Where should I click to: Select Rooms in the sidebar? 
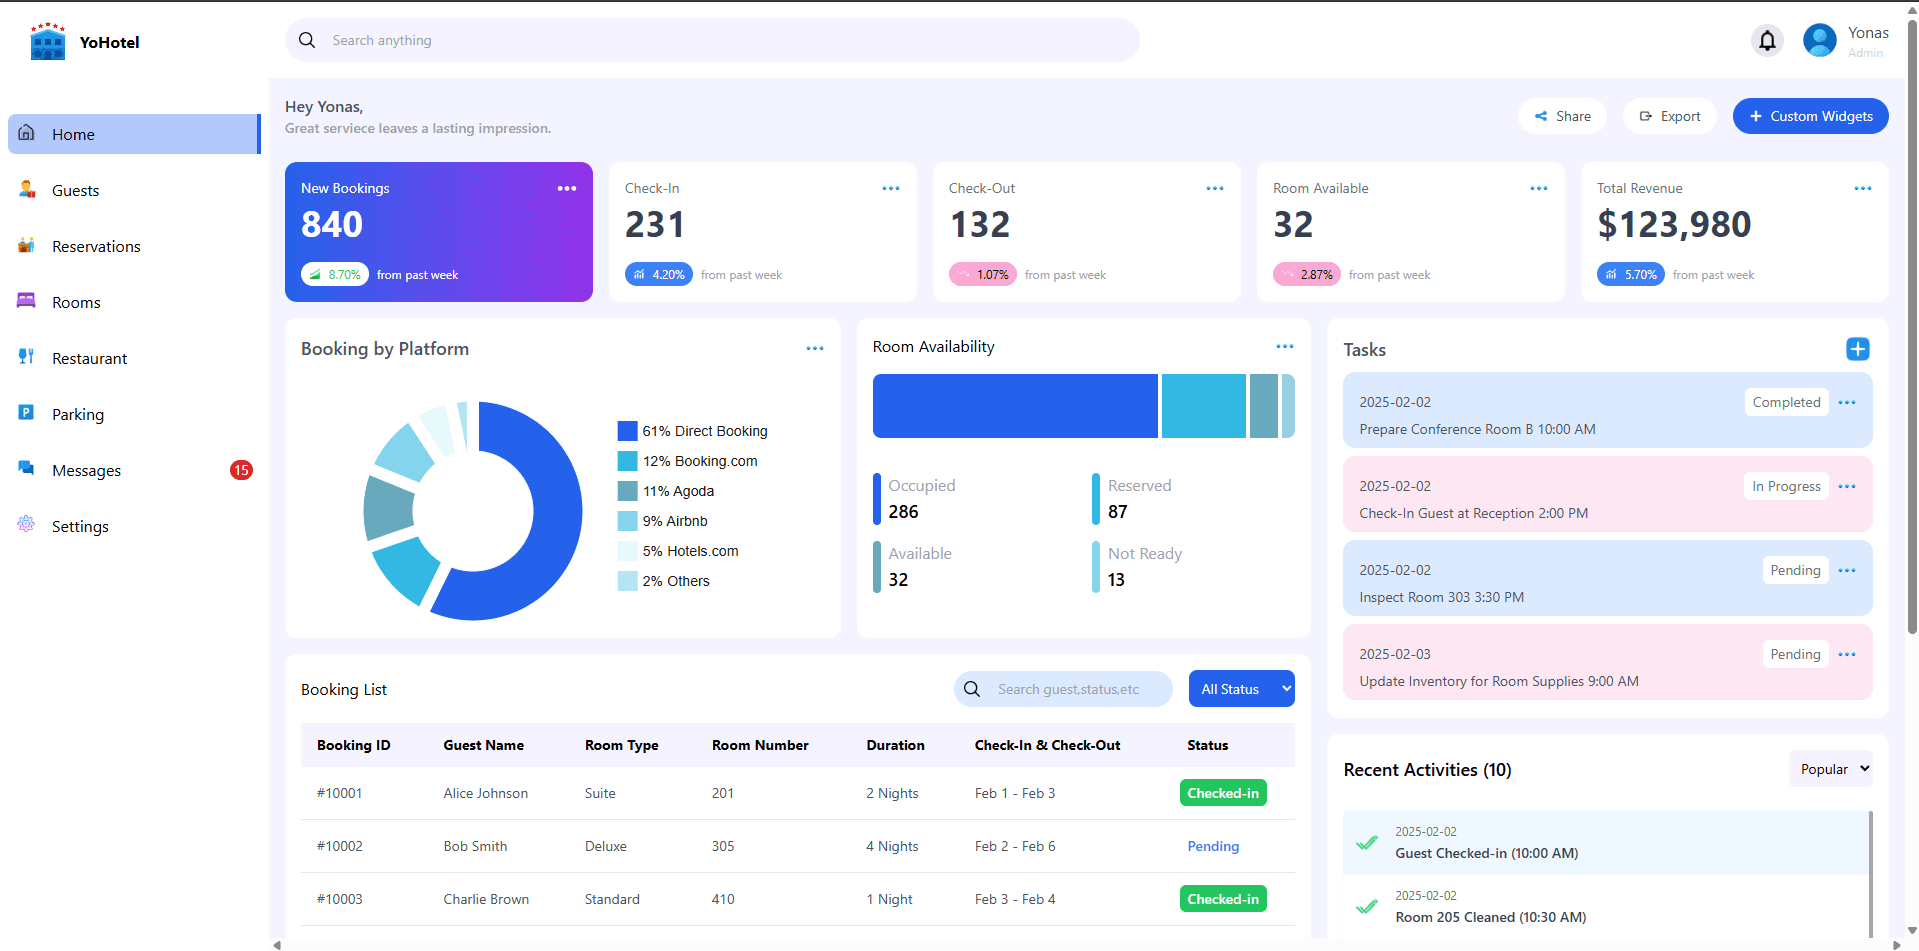pos(76,303)
